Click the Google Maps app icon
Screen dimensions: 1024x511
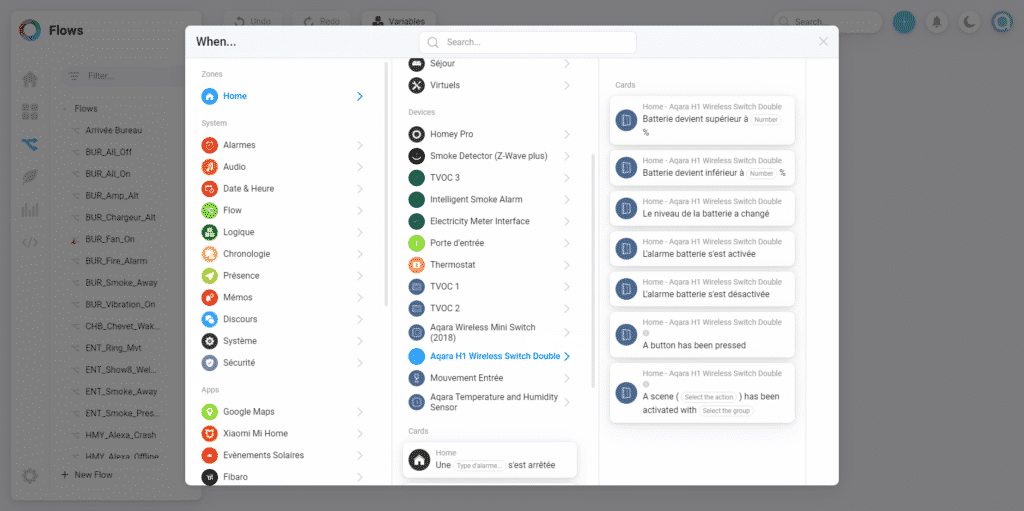pyautogui.click(x=210, y=412)
